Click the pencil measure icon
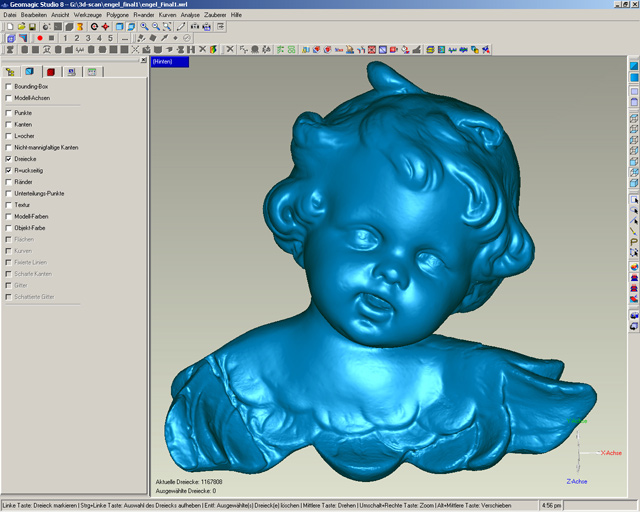 point(181,27)
